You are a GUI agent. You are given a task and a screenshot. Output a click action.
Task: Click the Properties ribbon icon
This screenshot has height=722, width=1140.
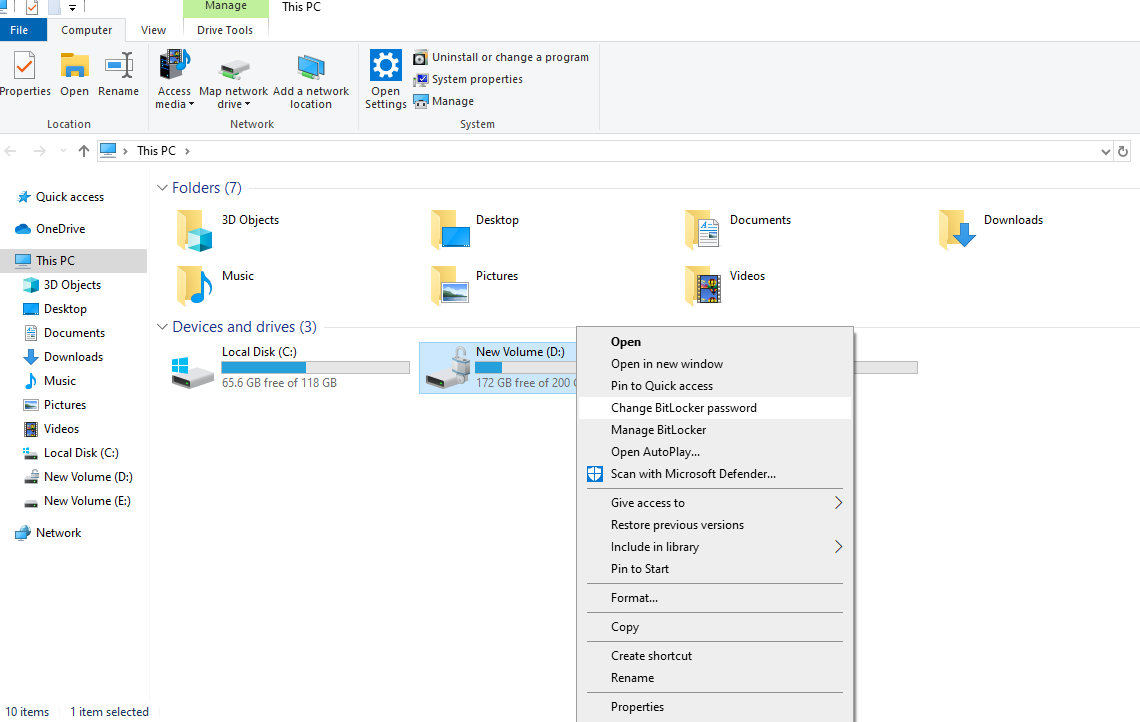click(25, 66)
